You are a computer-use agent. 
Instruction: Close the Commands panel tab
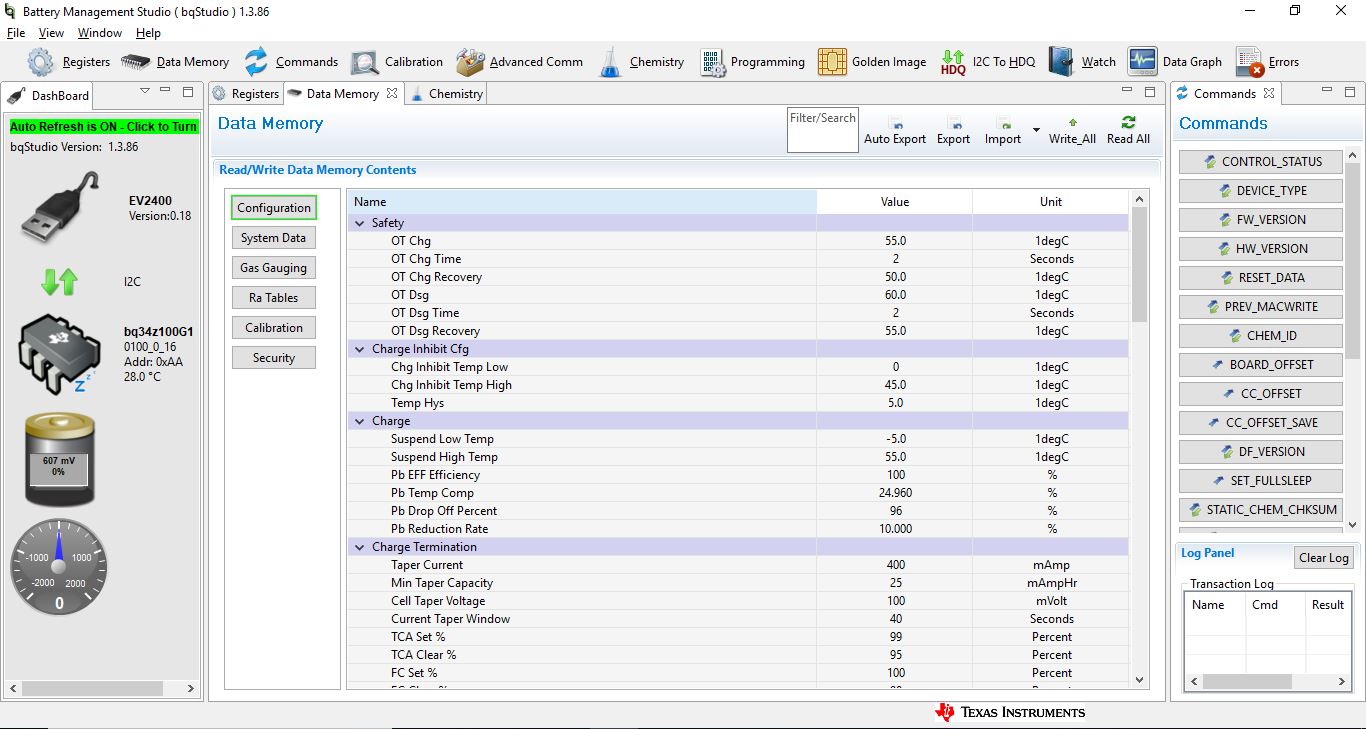[1269, 93]
